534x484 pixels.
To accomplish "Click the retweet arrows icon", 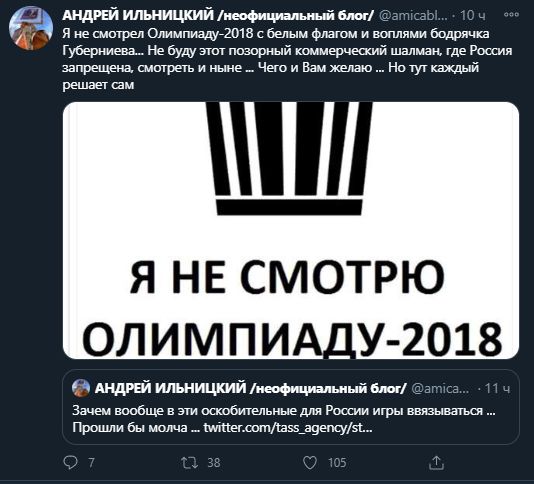I will coord(189,463).
